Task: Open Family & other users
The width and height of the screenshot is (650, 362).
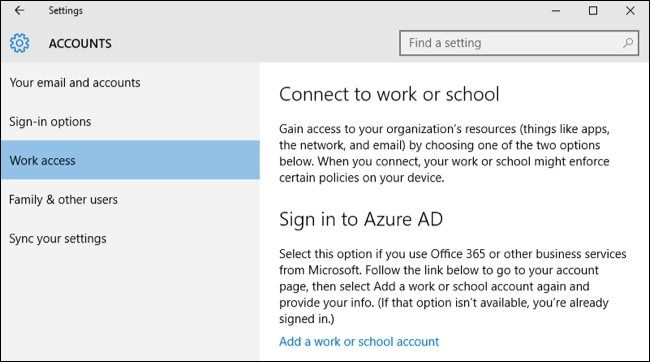Action: [x=130, y=199]
